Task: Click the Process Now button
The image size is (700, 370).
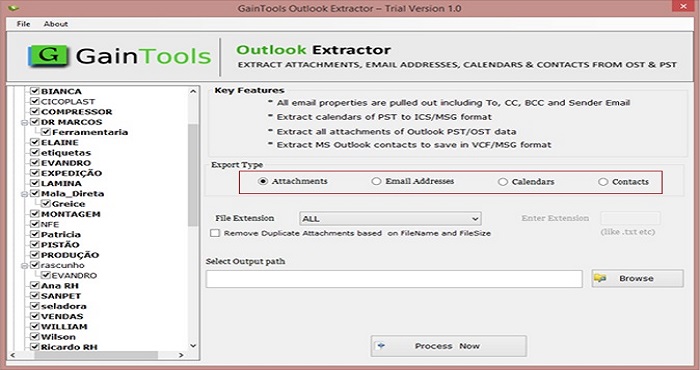Action: (x=448, y=346)
